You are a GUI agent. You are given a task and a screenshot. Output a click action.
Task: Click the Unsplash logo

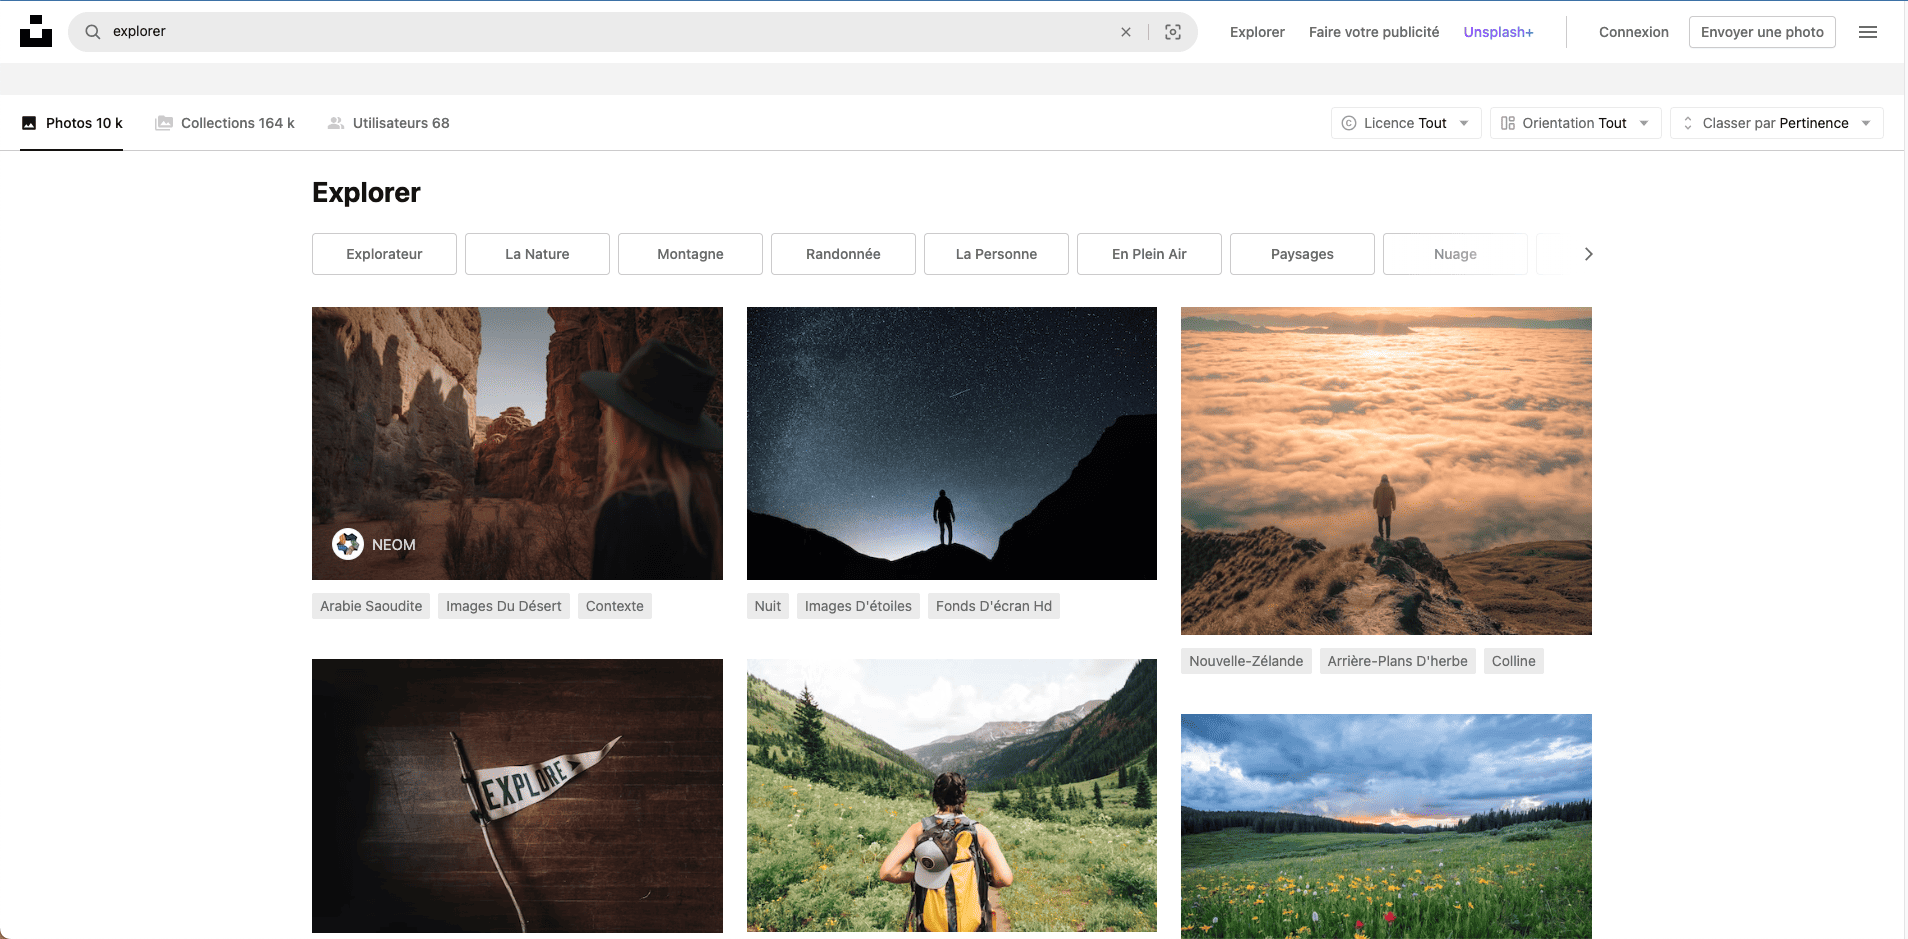pos(36,31)
